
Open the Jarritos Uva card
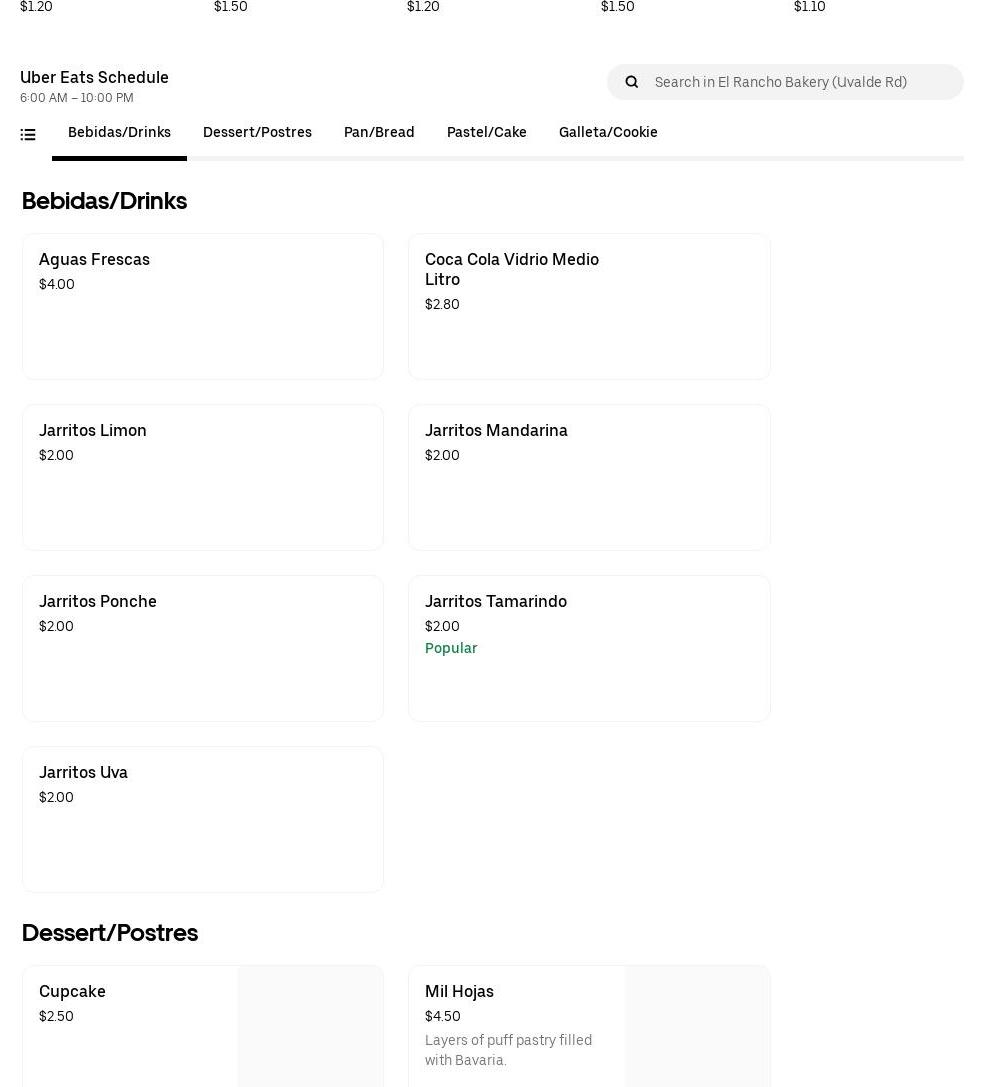(202, 819)
